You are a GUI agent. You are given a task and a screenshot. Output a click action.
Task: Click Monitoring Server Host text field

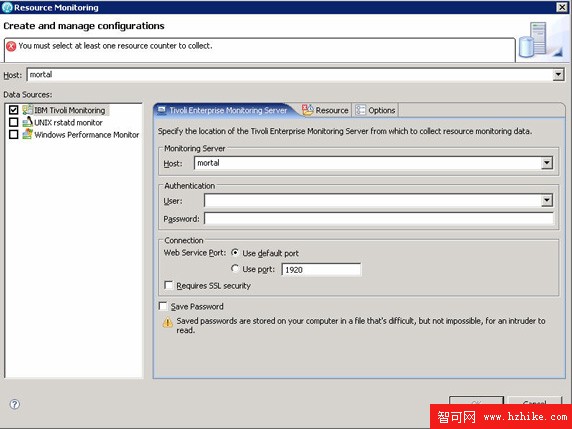pyautogui.click(x=368, y=163)
